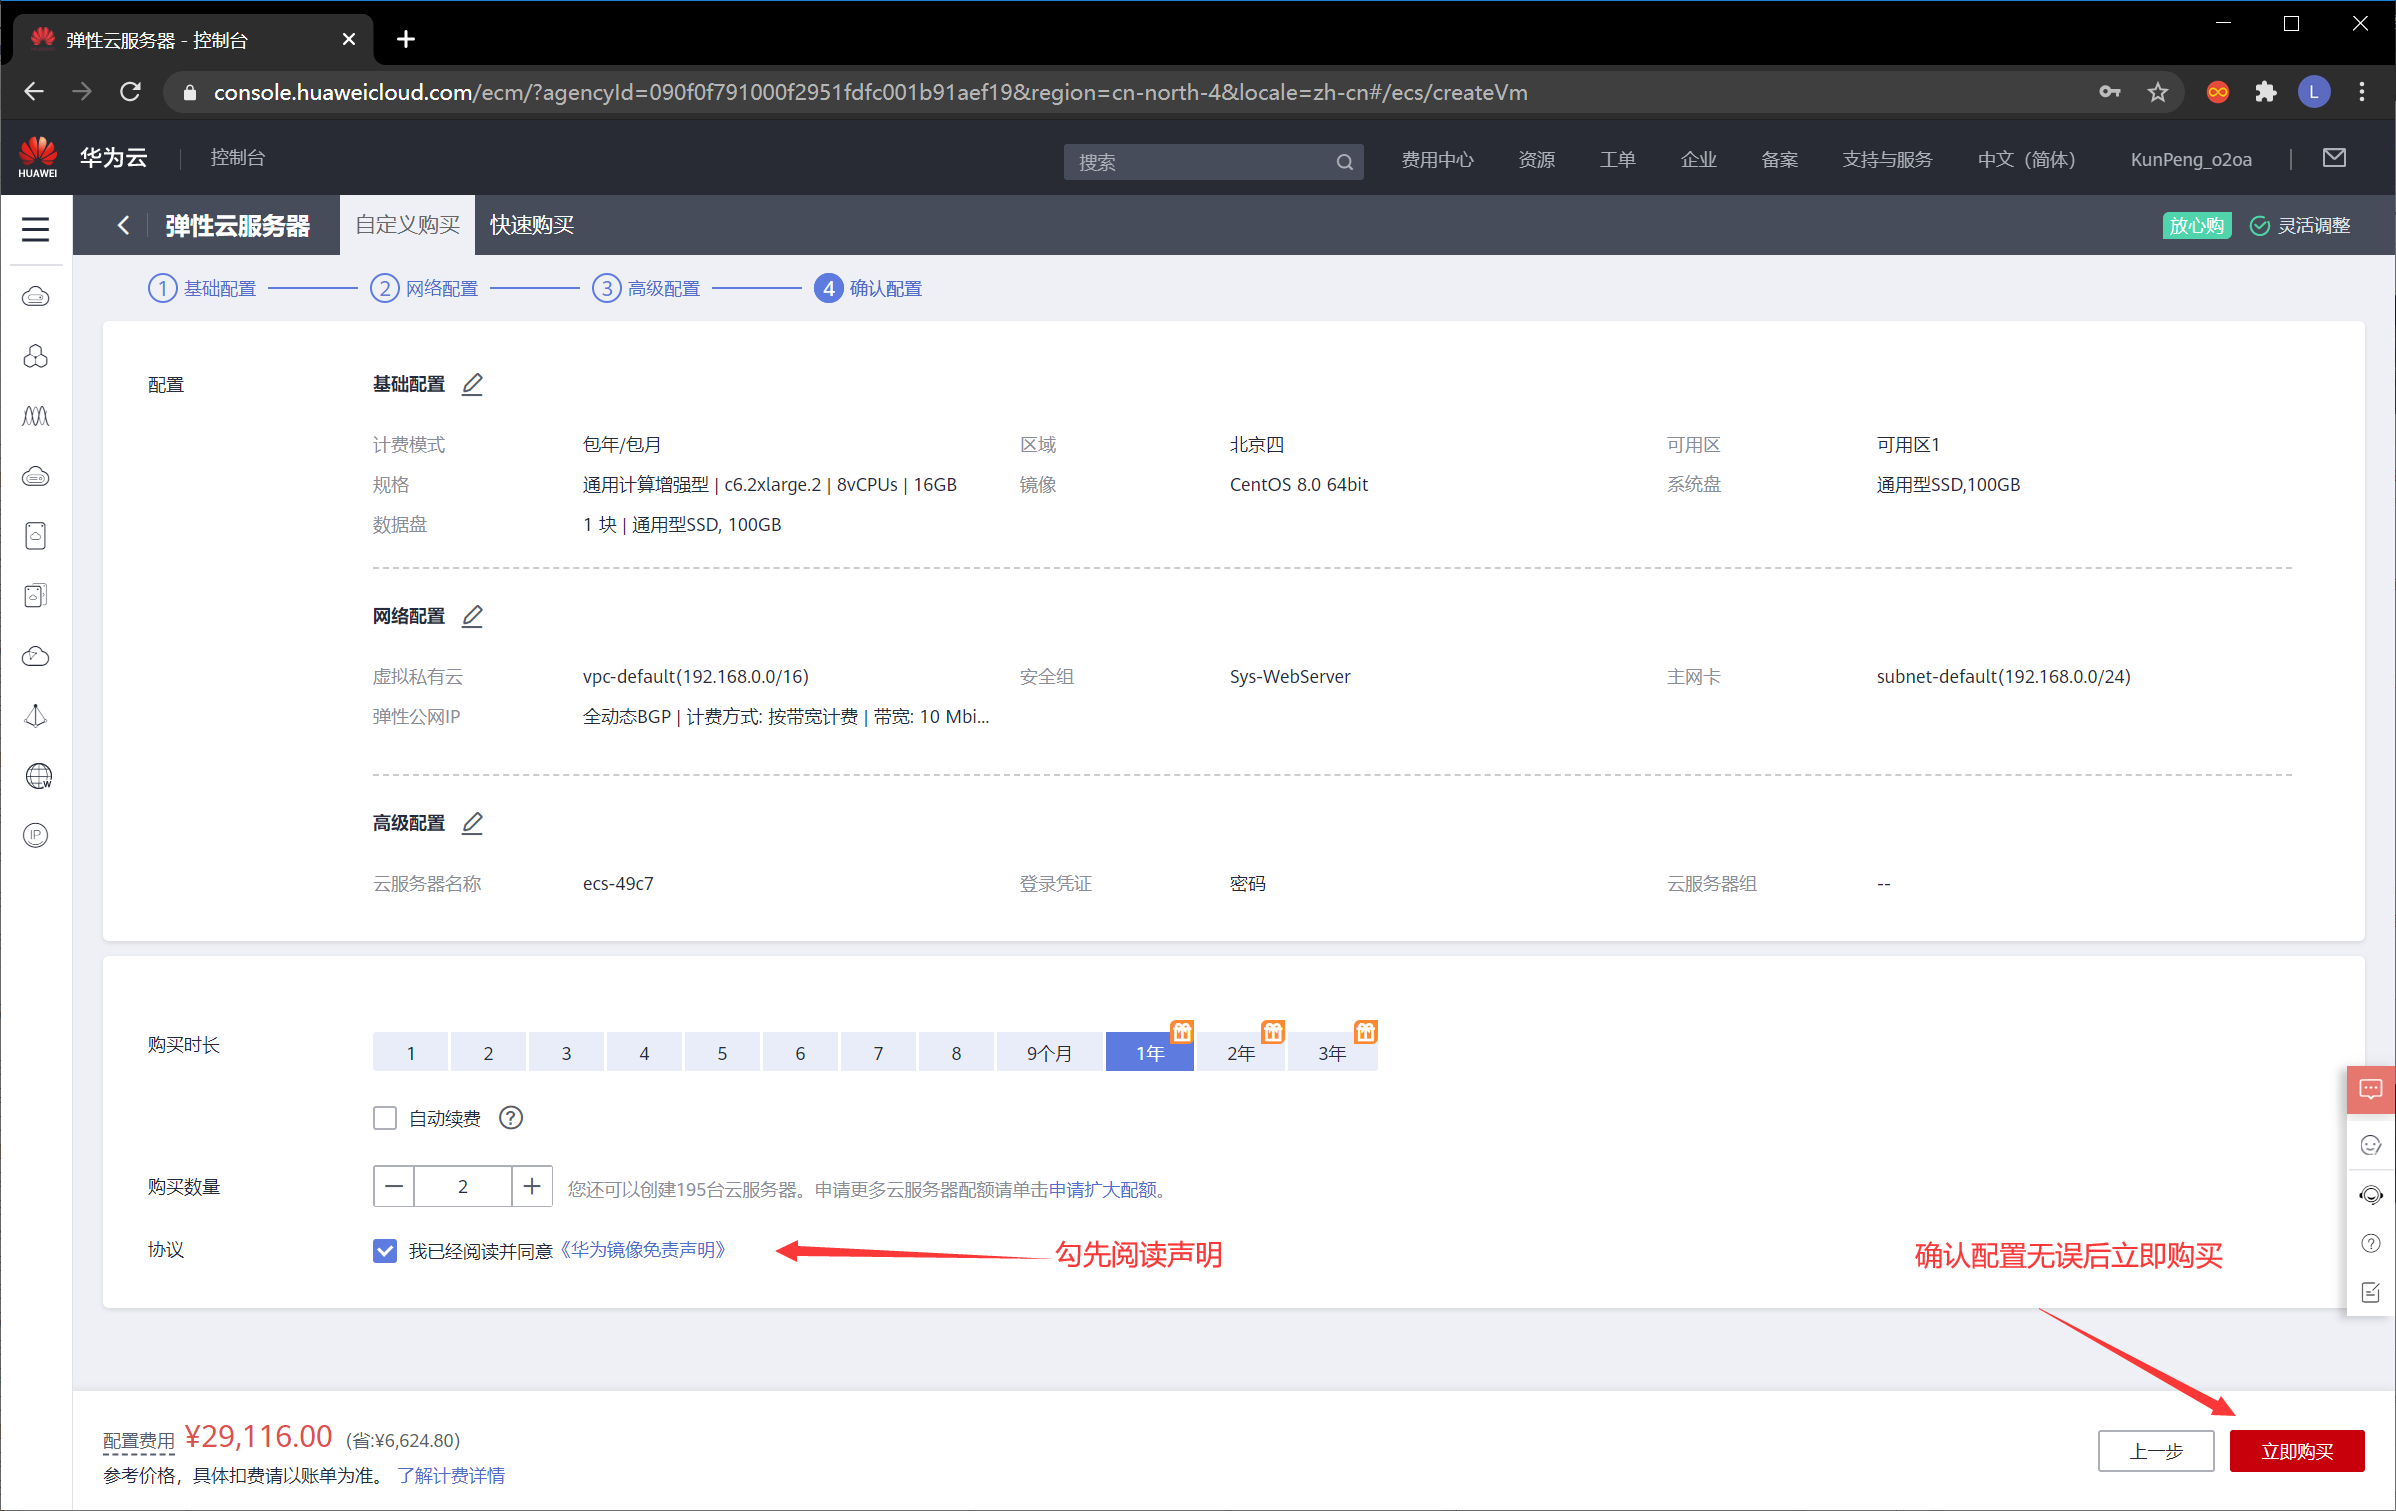
Task: Switch to the 快速购买 tab
Action: (x=532, y=225)
